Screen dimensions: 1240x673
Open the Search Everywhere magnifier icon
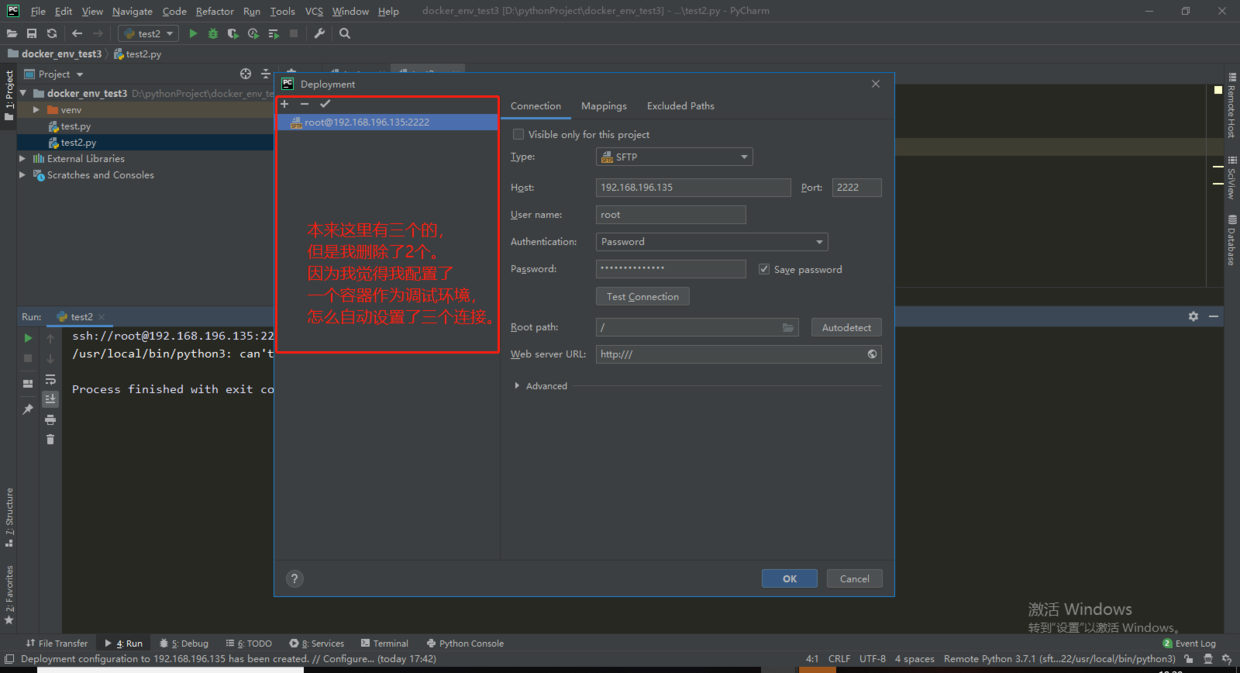345,33
